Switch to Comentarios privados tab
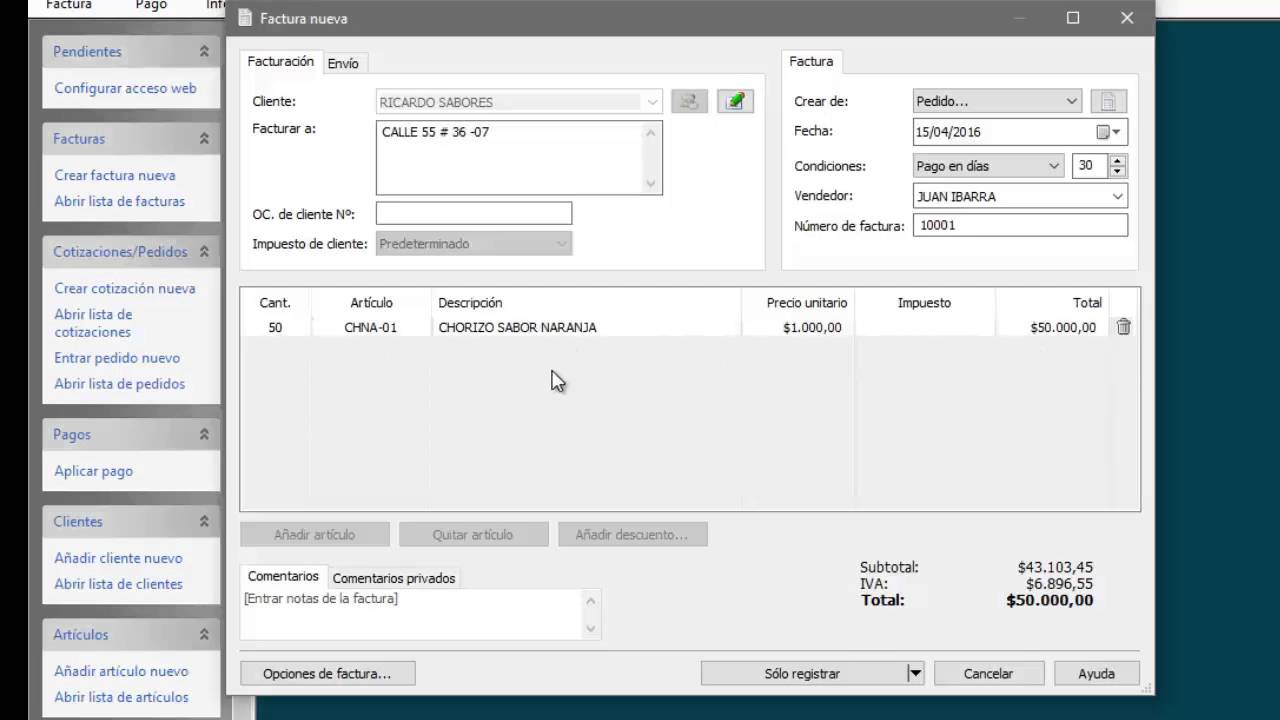Viewport: 1280px width, 720px height. point(394,578)
